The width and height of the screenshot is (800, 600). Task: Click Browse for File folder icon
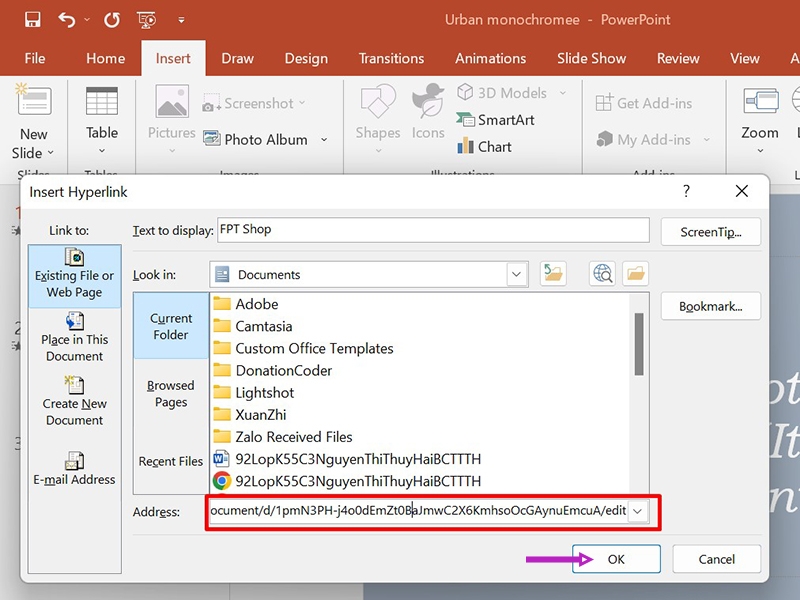(x=635, y=274)
